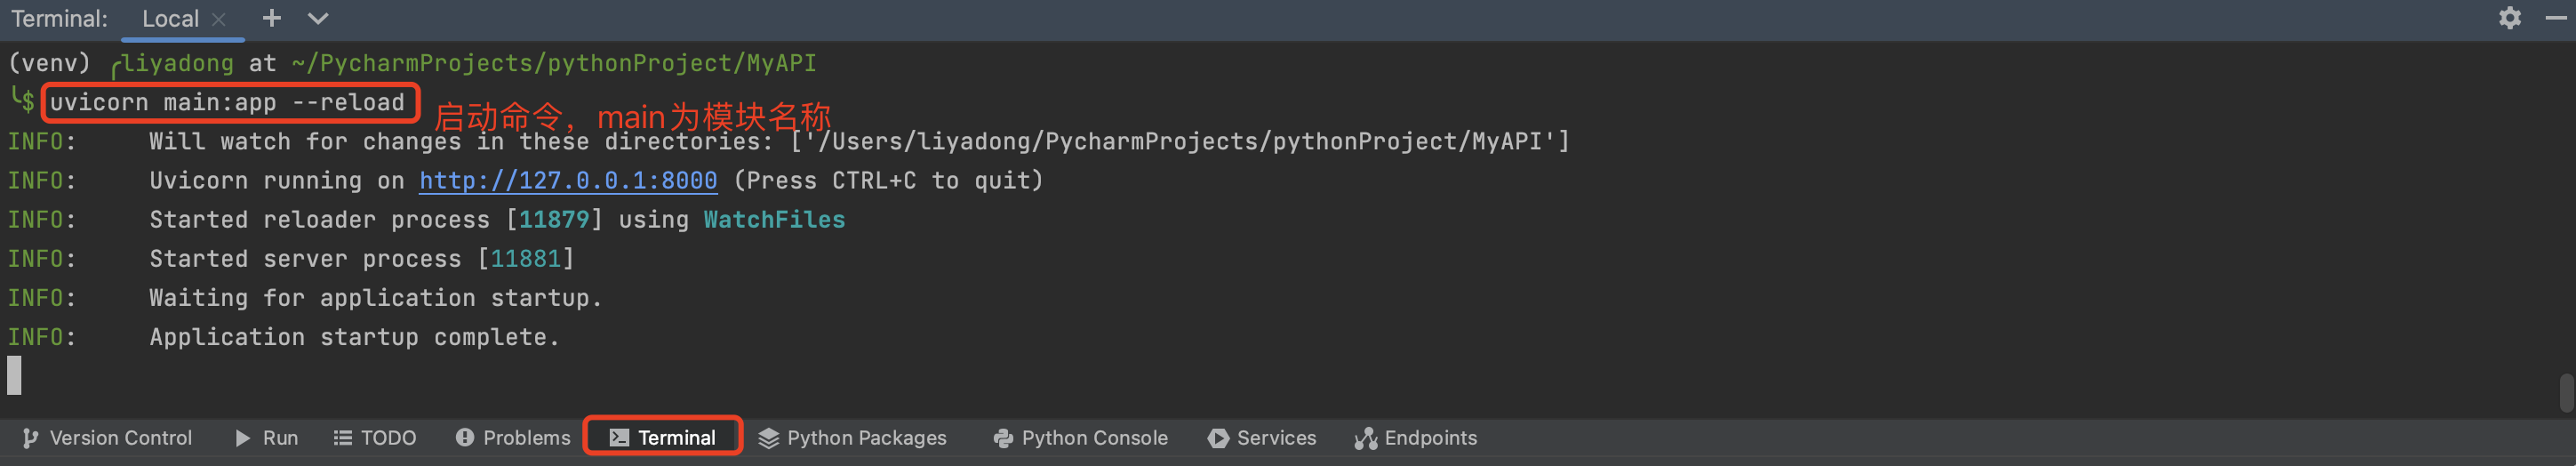2576x466 pixels.
Task: Open terminal settings gear icon
Action: click(2509, 18)
